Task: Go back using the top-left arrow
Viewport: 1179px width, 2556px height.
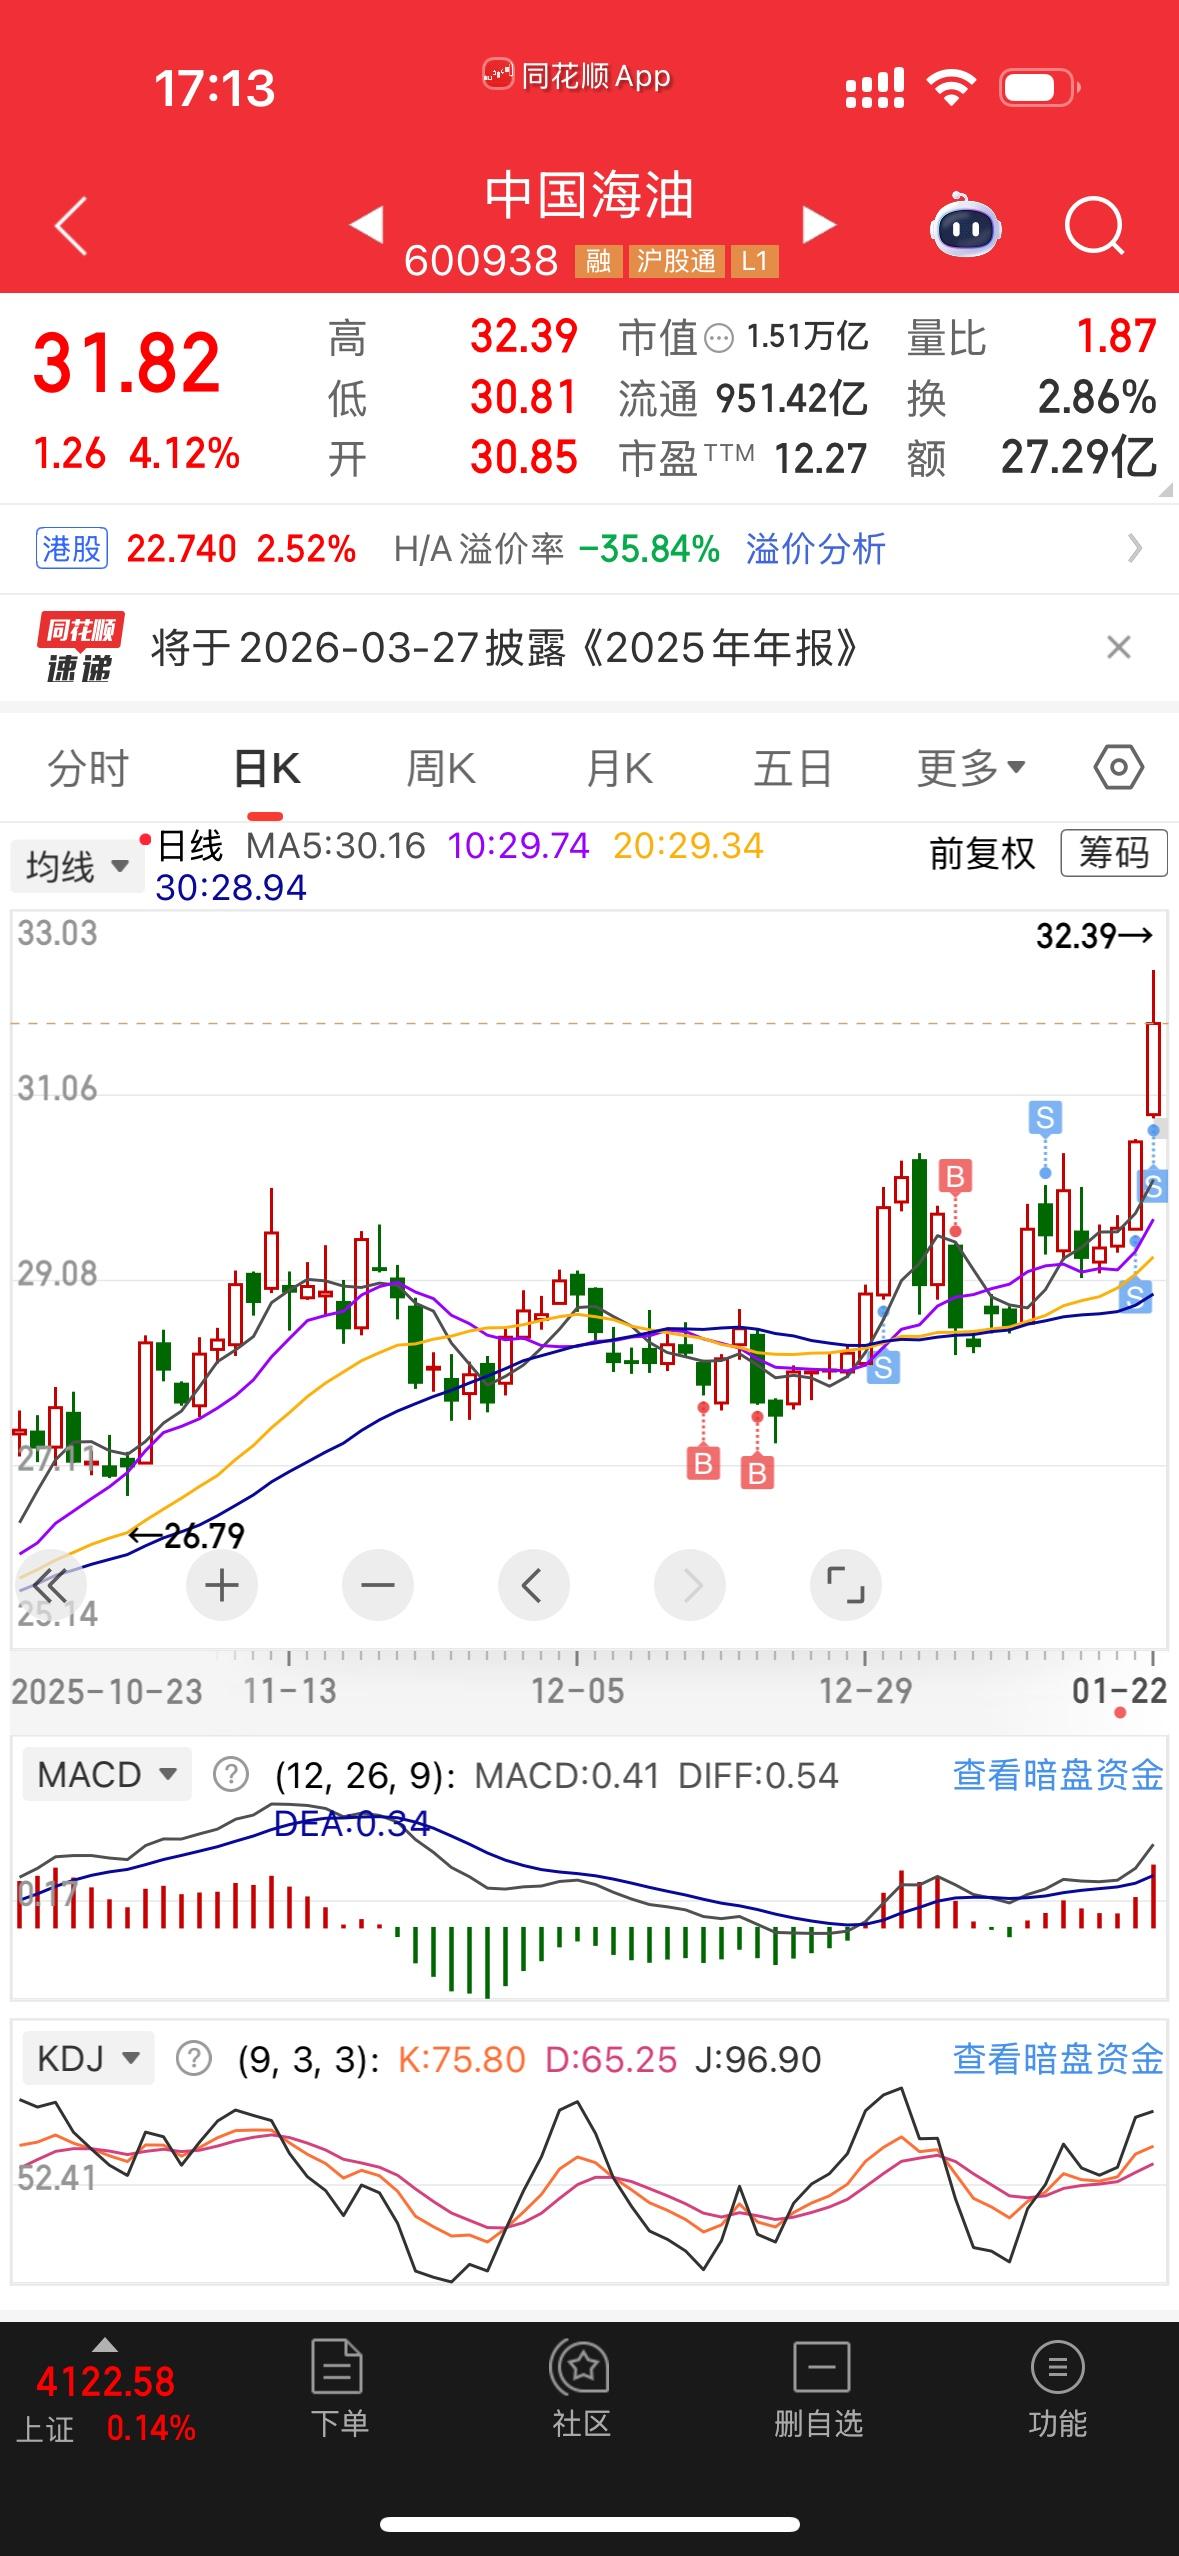Action: (x=71, y=226)
